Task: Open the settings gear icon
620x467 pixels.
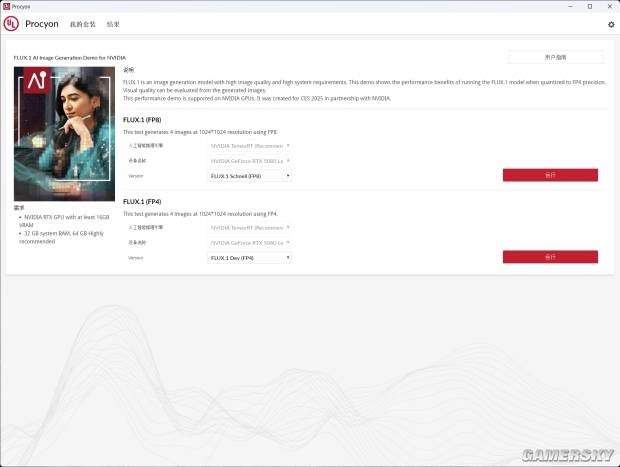Action: pos(611,25)
